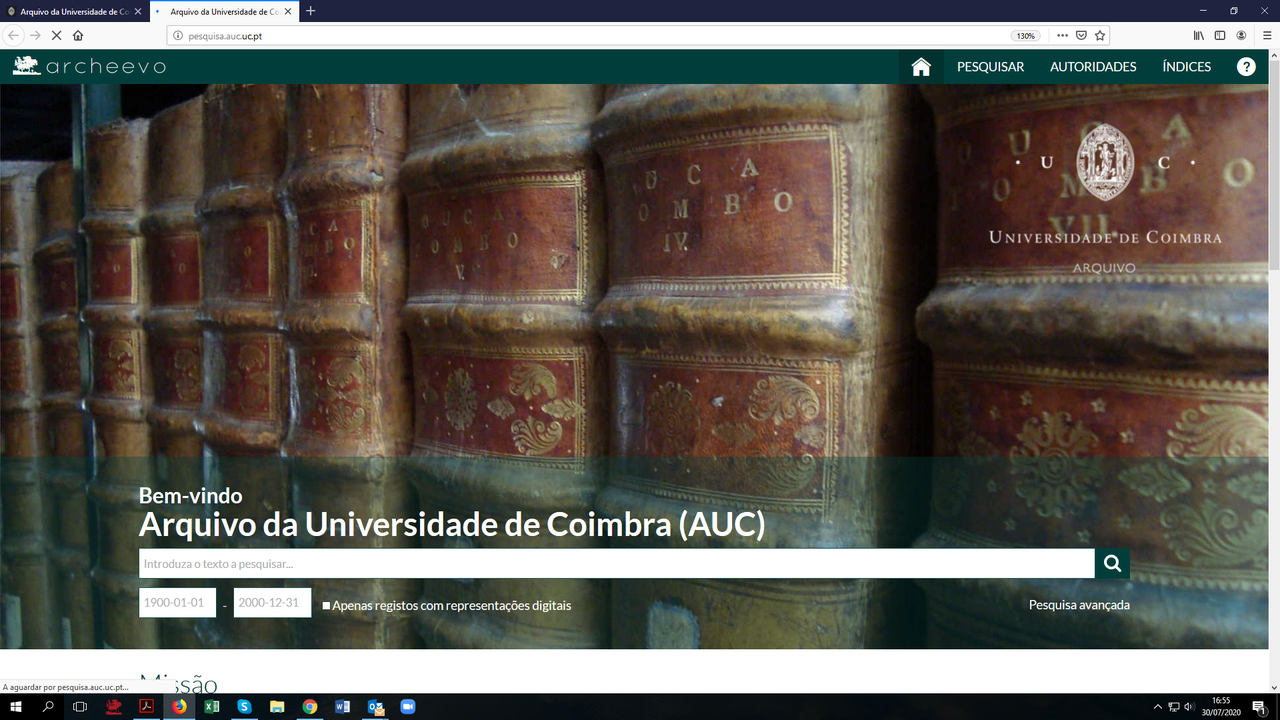Click the start date field 1900-01-01
The width and height of the screenshot is (1280, 720).
(x=177, y=603)
